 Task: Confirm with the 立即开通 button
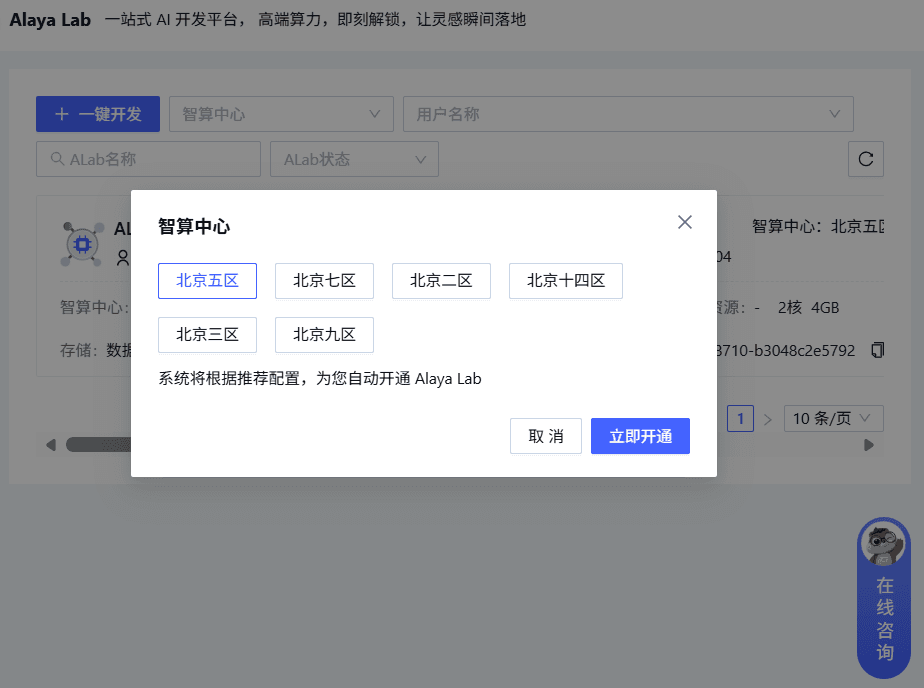640,436
